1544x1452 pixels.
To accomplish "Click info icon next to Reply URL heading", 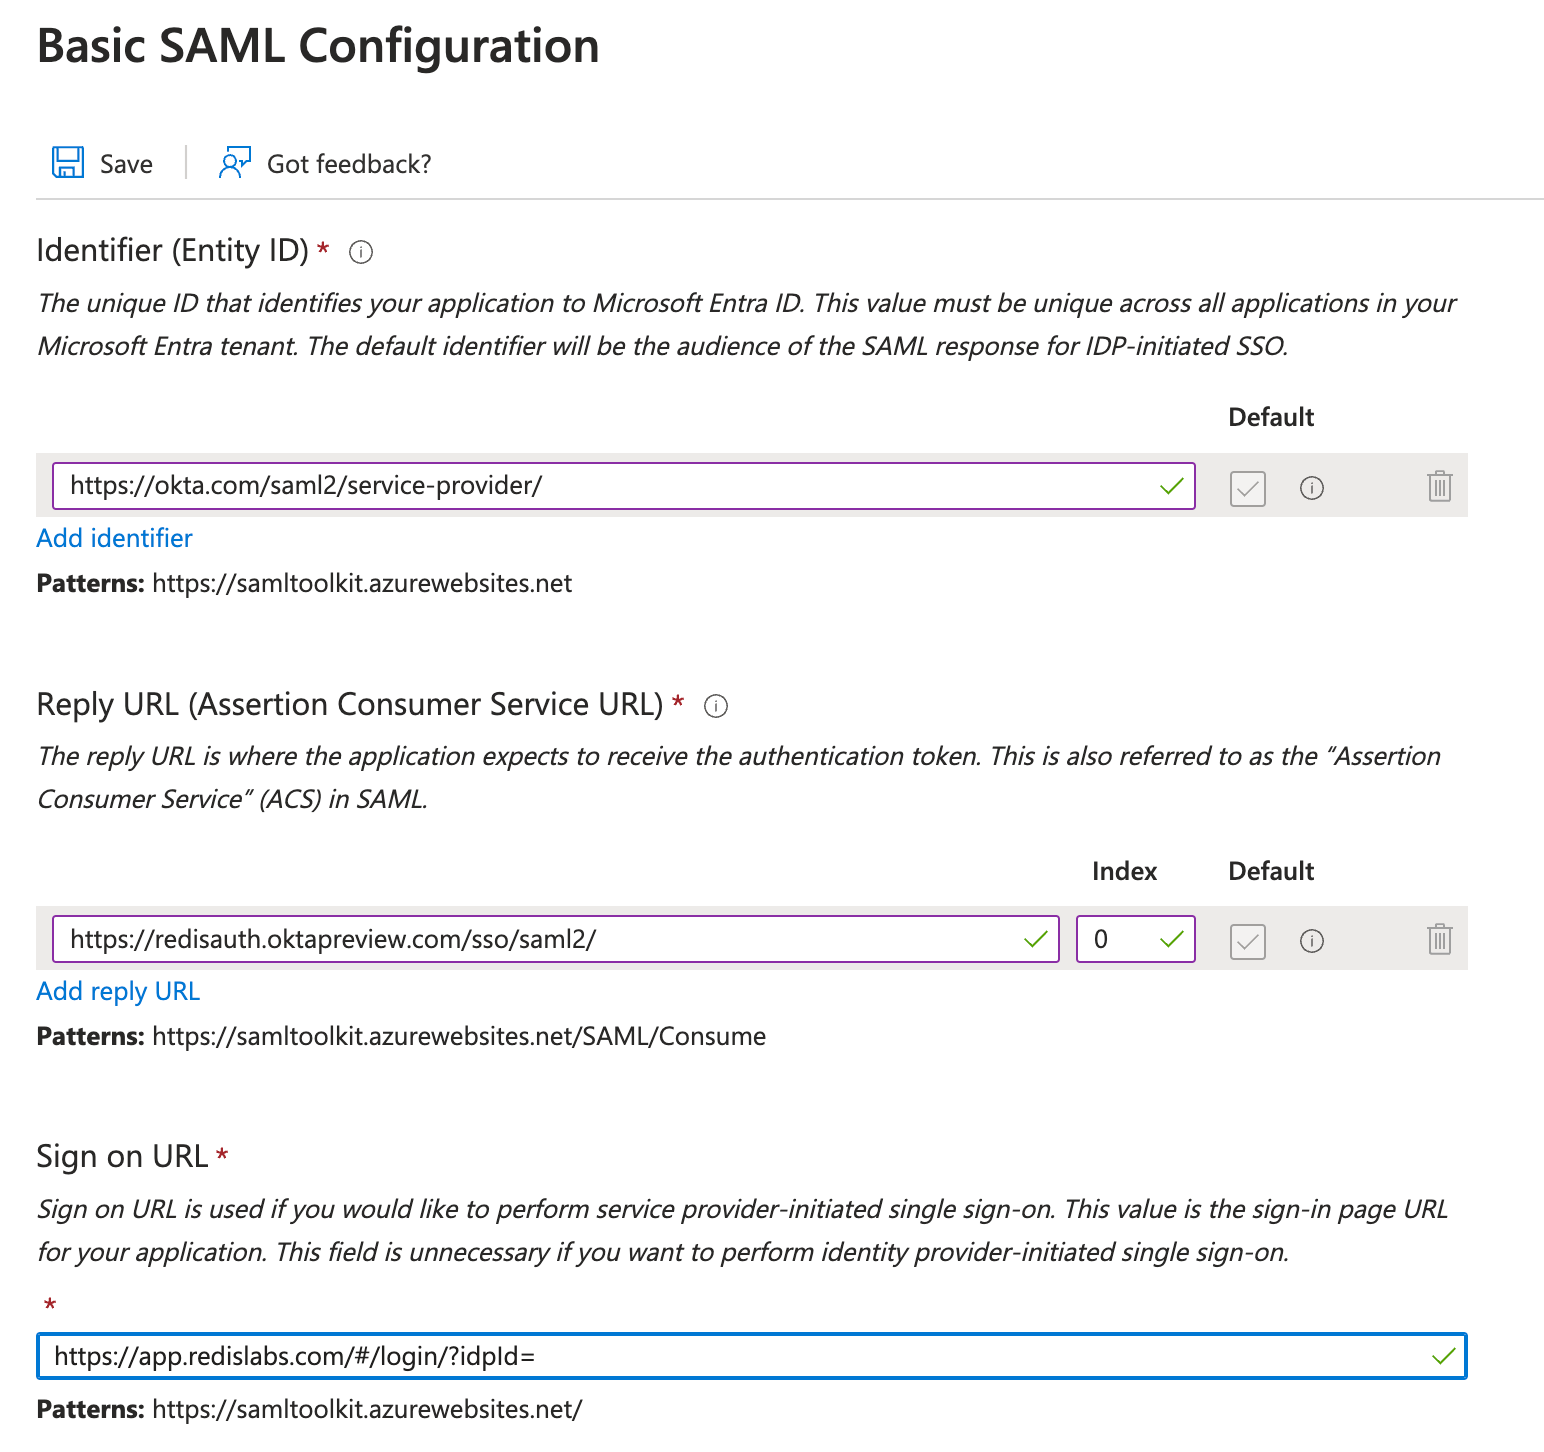I will tap(716, 706).
